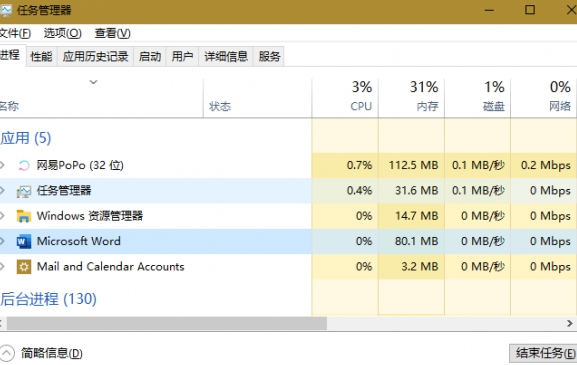Click the 任务管理器 process row icon
Viewport: 577px width, 365px height.
tap(24, 191)
